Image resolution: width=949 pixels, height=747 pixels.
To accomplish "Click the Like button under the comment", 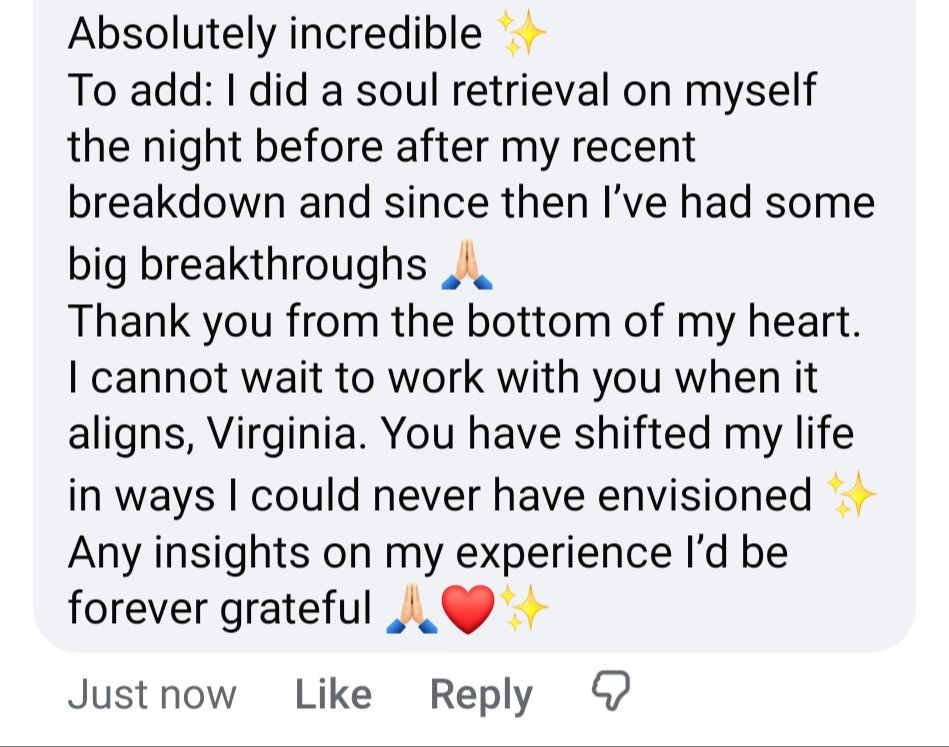I will click(x=333, y=695).
